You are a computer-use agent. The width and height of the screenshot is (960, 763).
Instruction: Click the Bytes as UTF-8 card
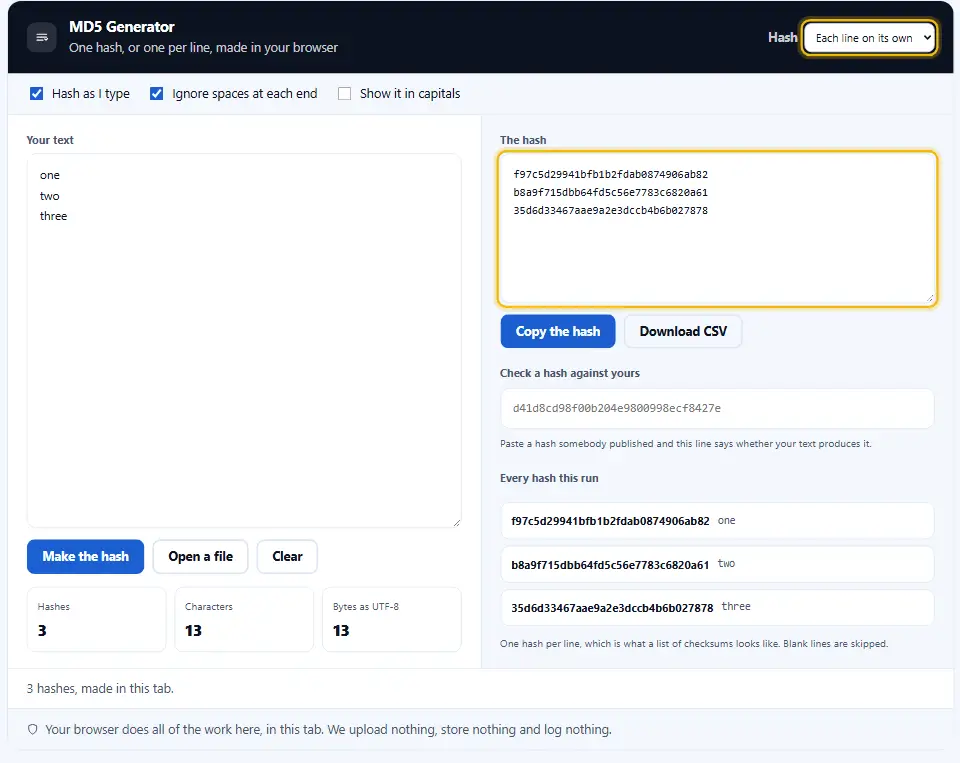[x=392, y=619]
